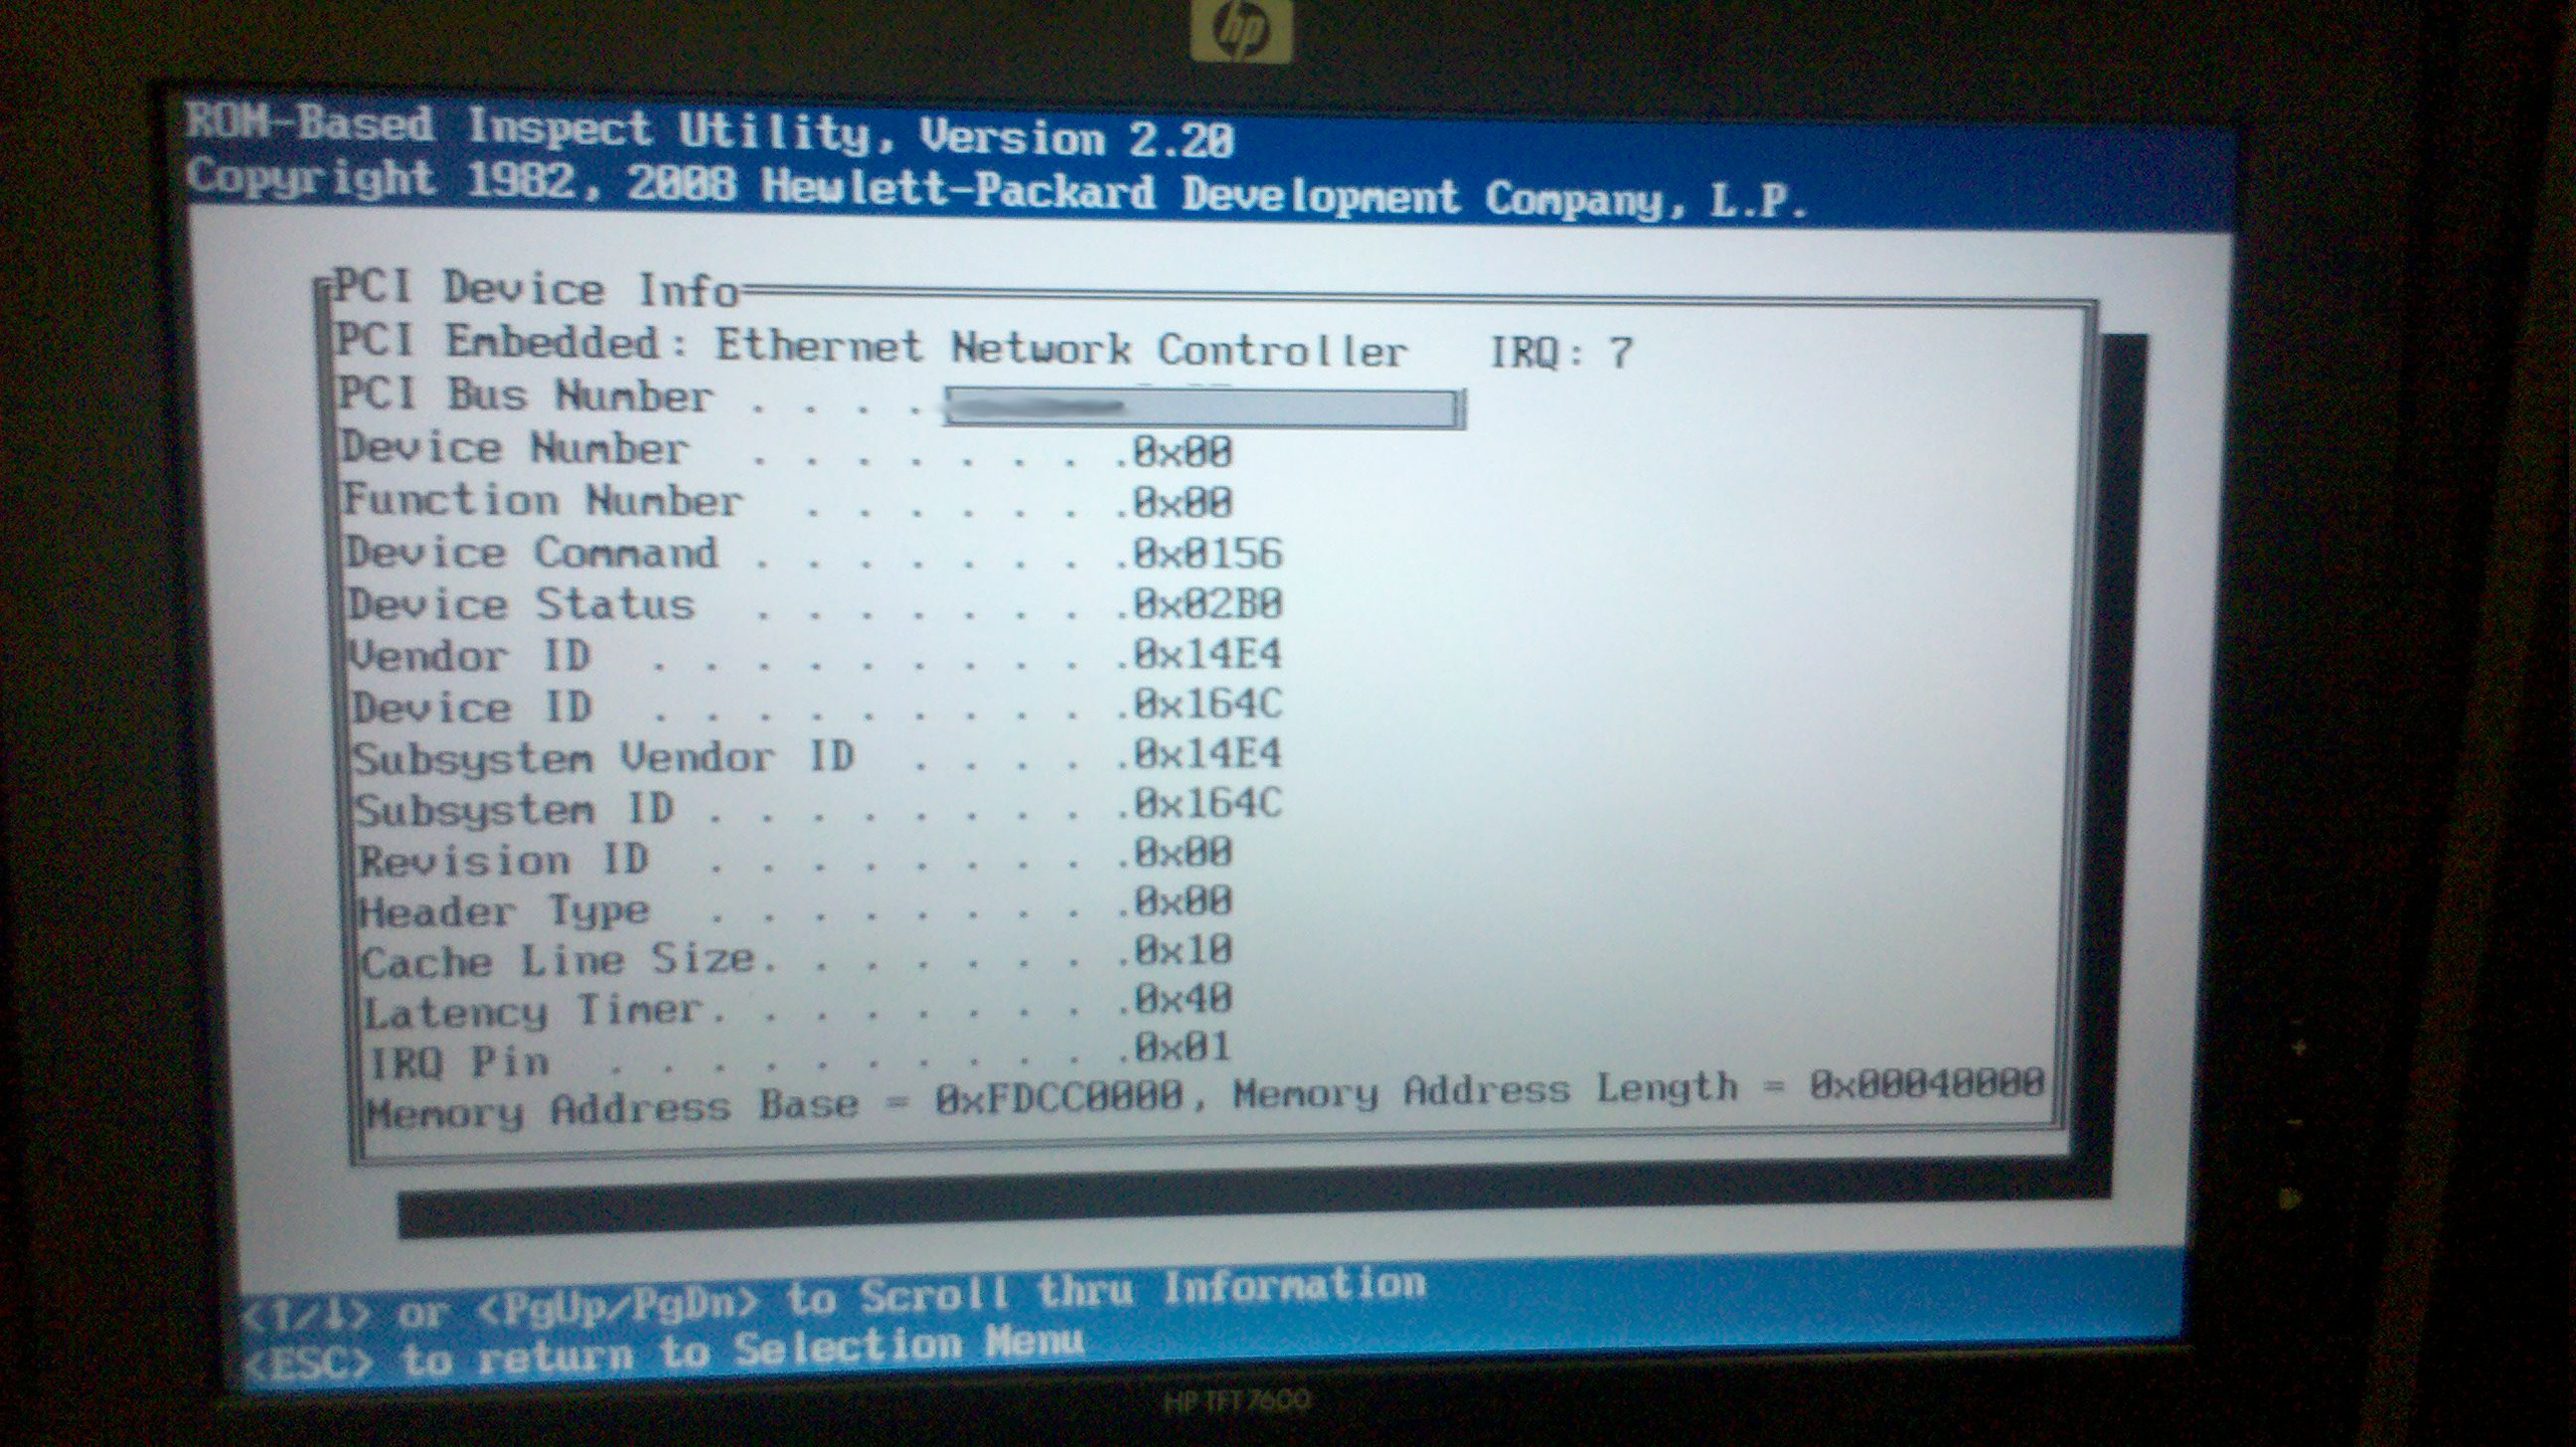The image size is (2576, 1447).
Task: Click the "PCI Device Info" panel heading
Action: pyautogui.click(x=536, y=289)
